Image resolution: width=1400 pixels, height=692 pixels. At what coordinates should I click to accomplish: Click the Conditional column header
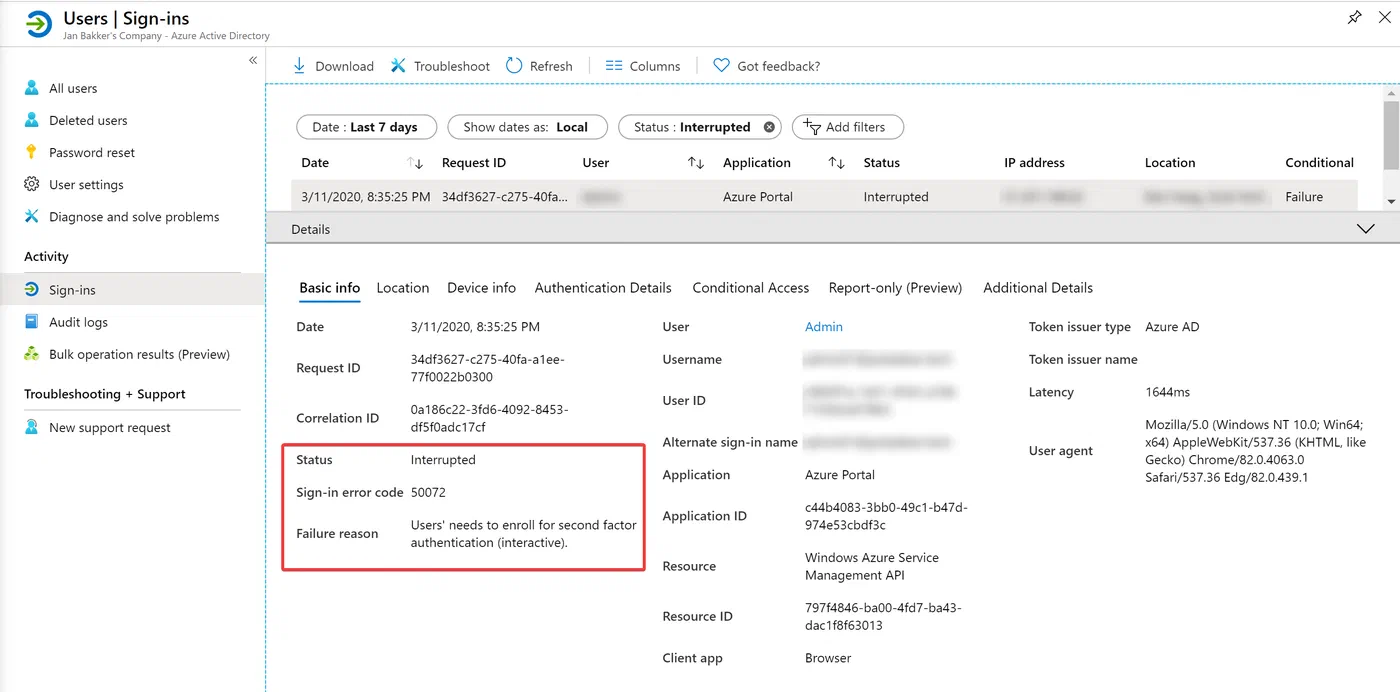(x=1319, y=163)
